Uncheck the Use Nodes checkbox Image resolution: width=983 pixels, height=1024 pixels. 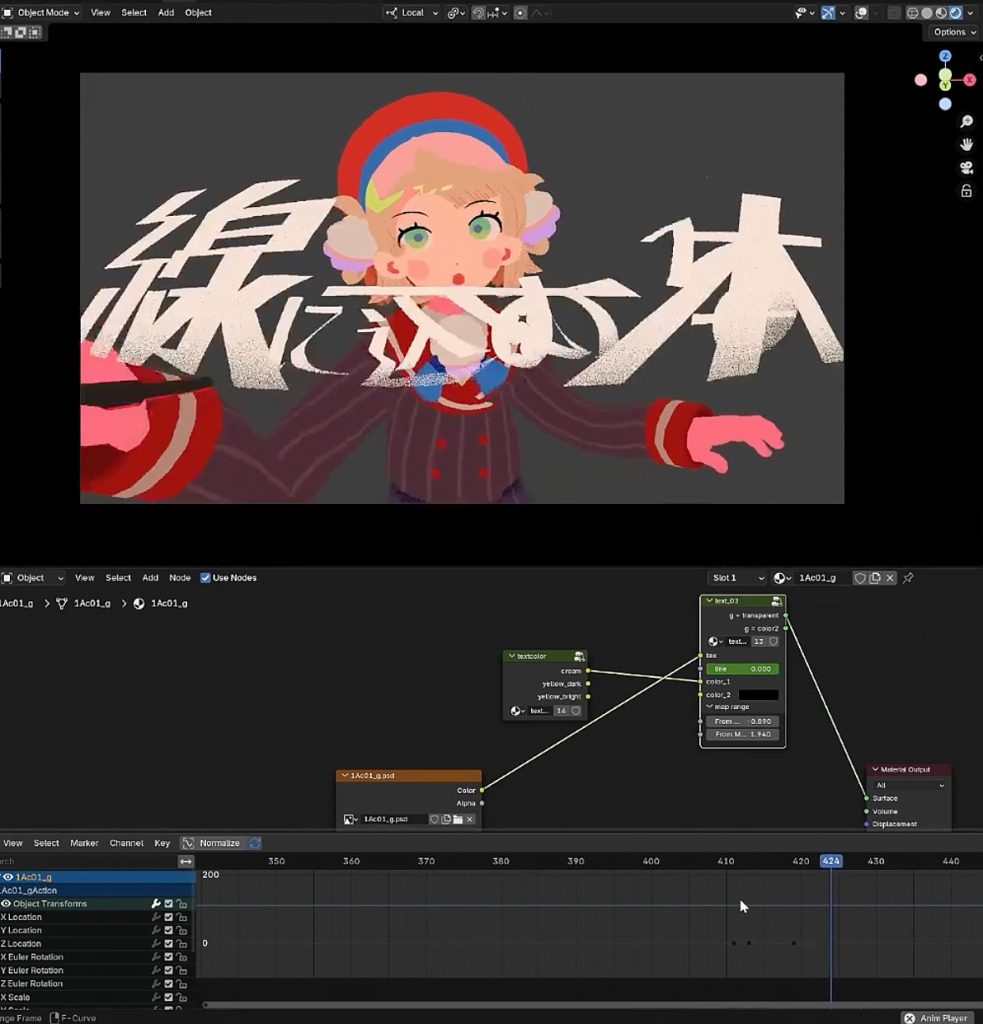pyautogui.click(x=205, y=578)
